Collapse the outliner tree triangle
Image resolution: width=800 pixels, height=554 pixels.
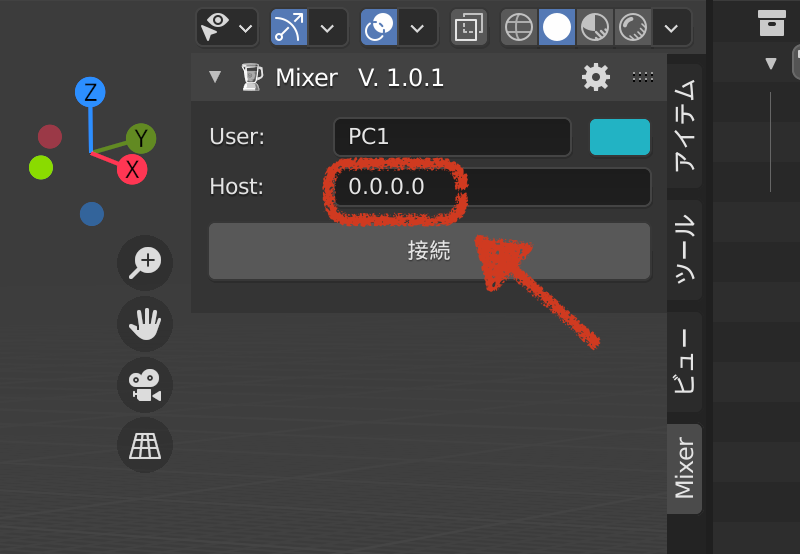pyautogui.click(x=771, y=64)
